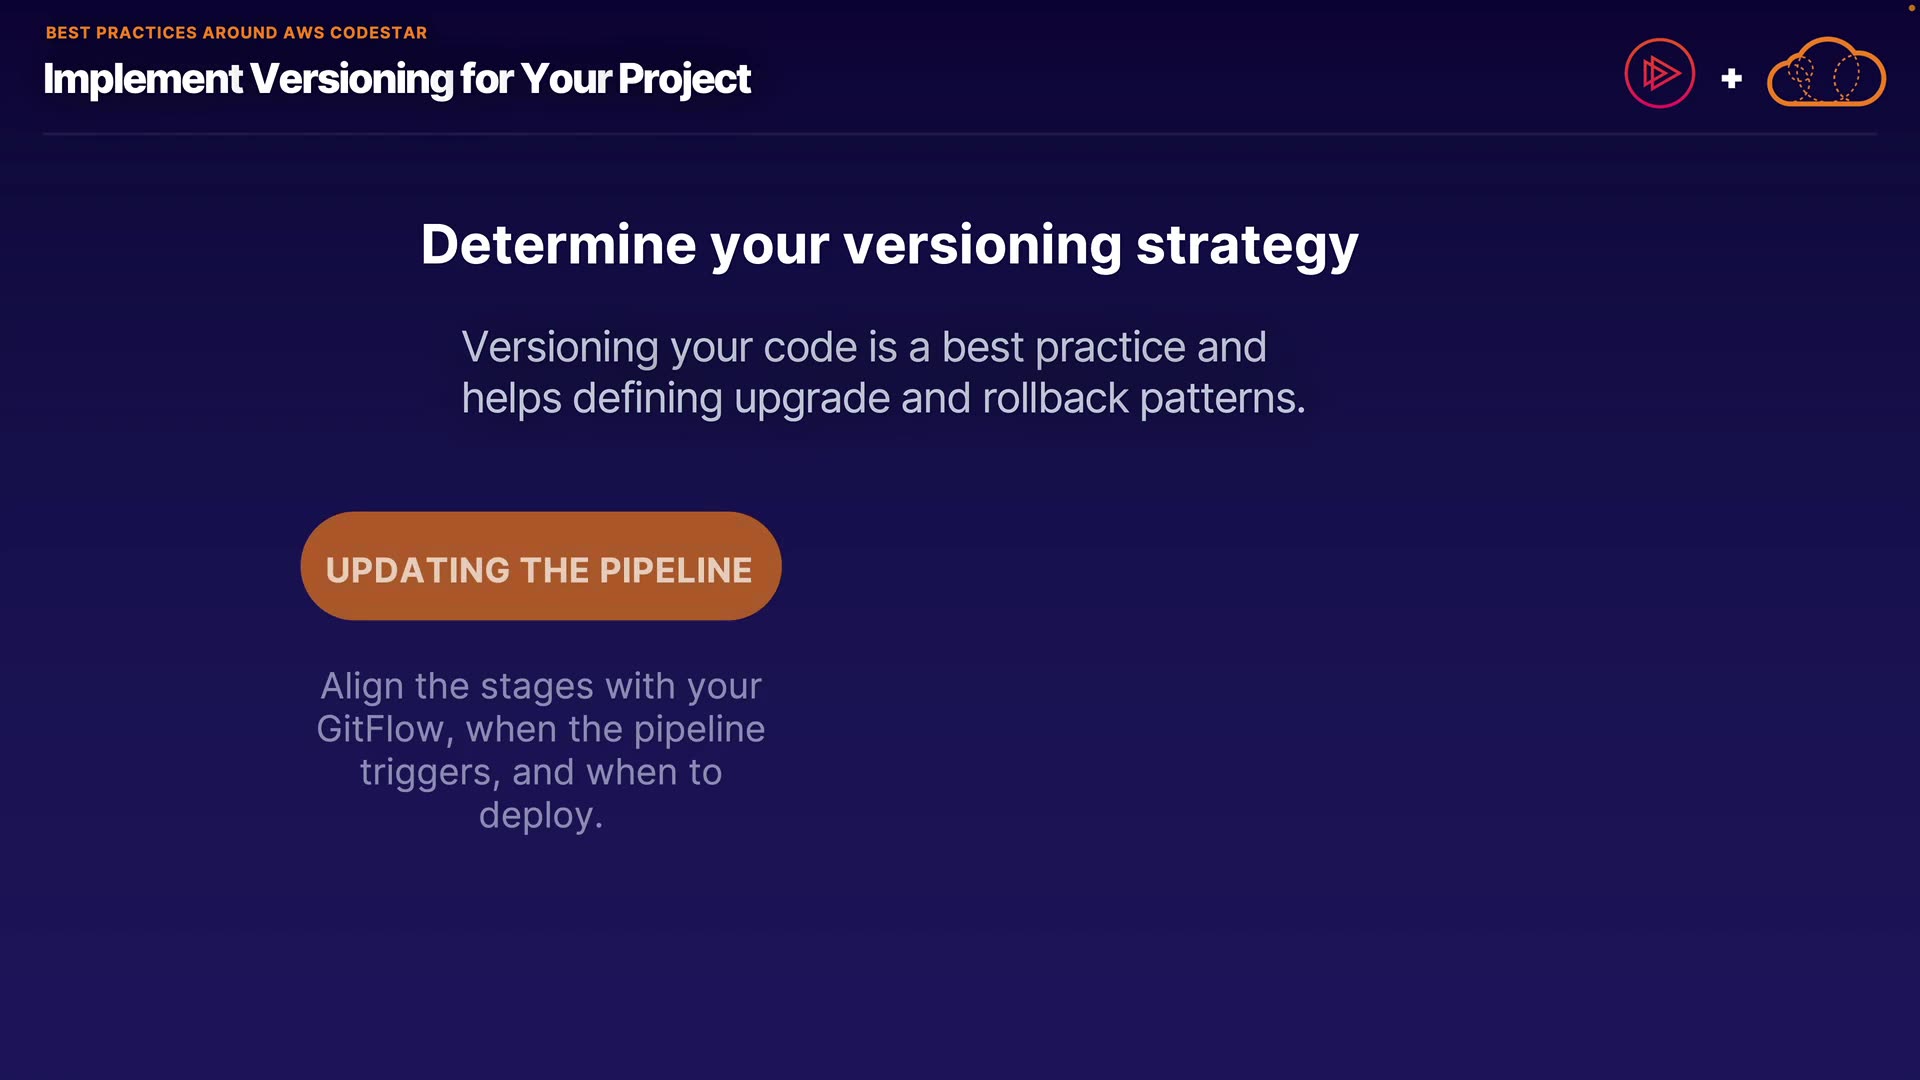Click the small orange dot in the corner
Viewport: 1920px width, 1080px height.
tap(1911, 8)
